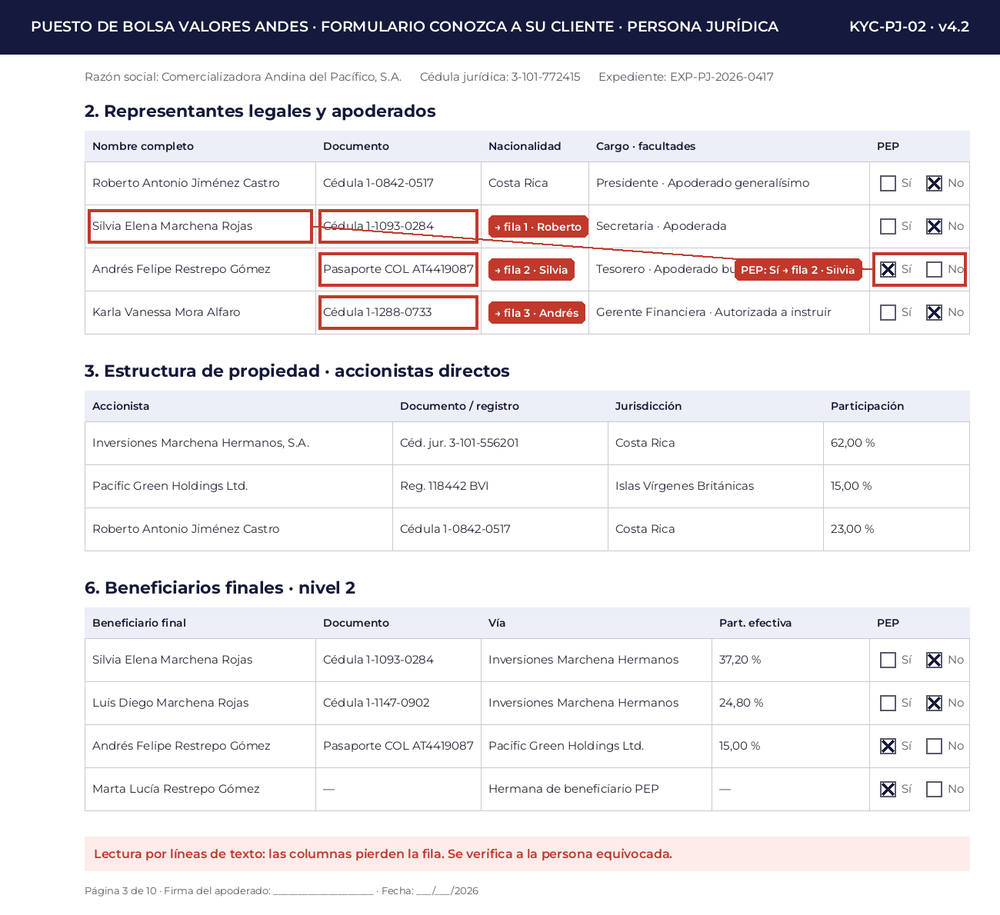
Task: Select Pacific Green Holdings Ltd. in the accionistas table
Action: pyautogui.click(x=170, y=486)
